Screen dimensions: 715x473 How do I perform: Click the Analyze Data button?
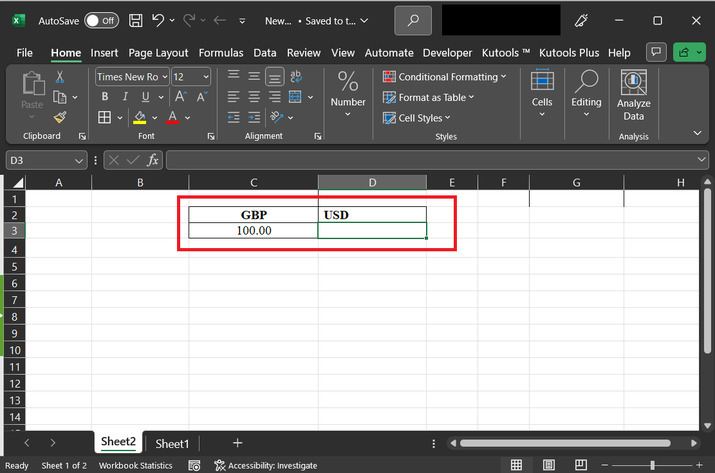tap(633, 96)
